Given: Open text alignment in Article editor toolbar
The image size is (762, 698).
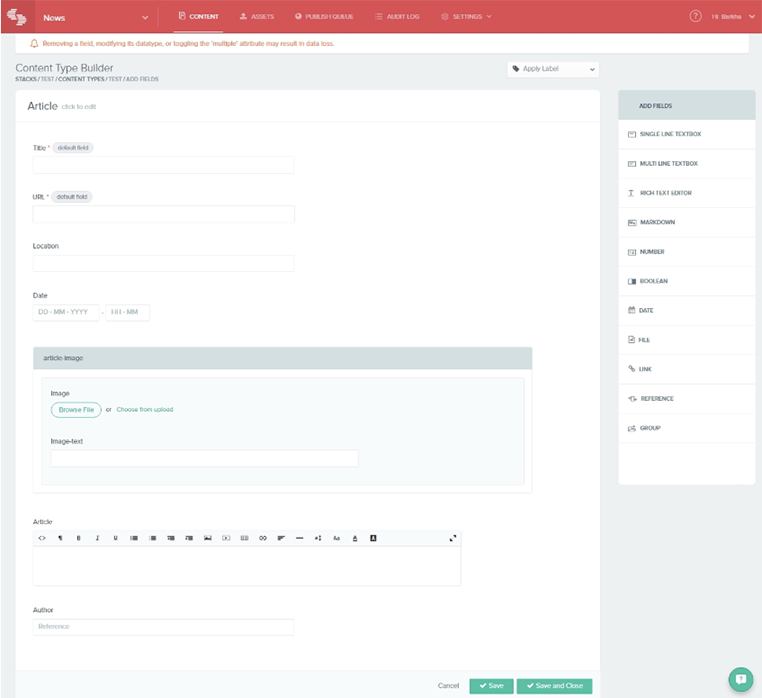Looking at the screenshot, I should (281, 538).
